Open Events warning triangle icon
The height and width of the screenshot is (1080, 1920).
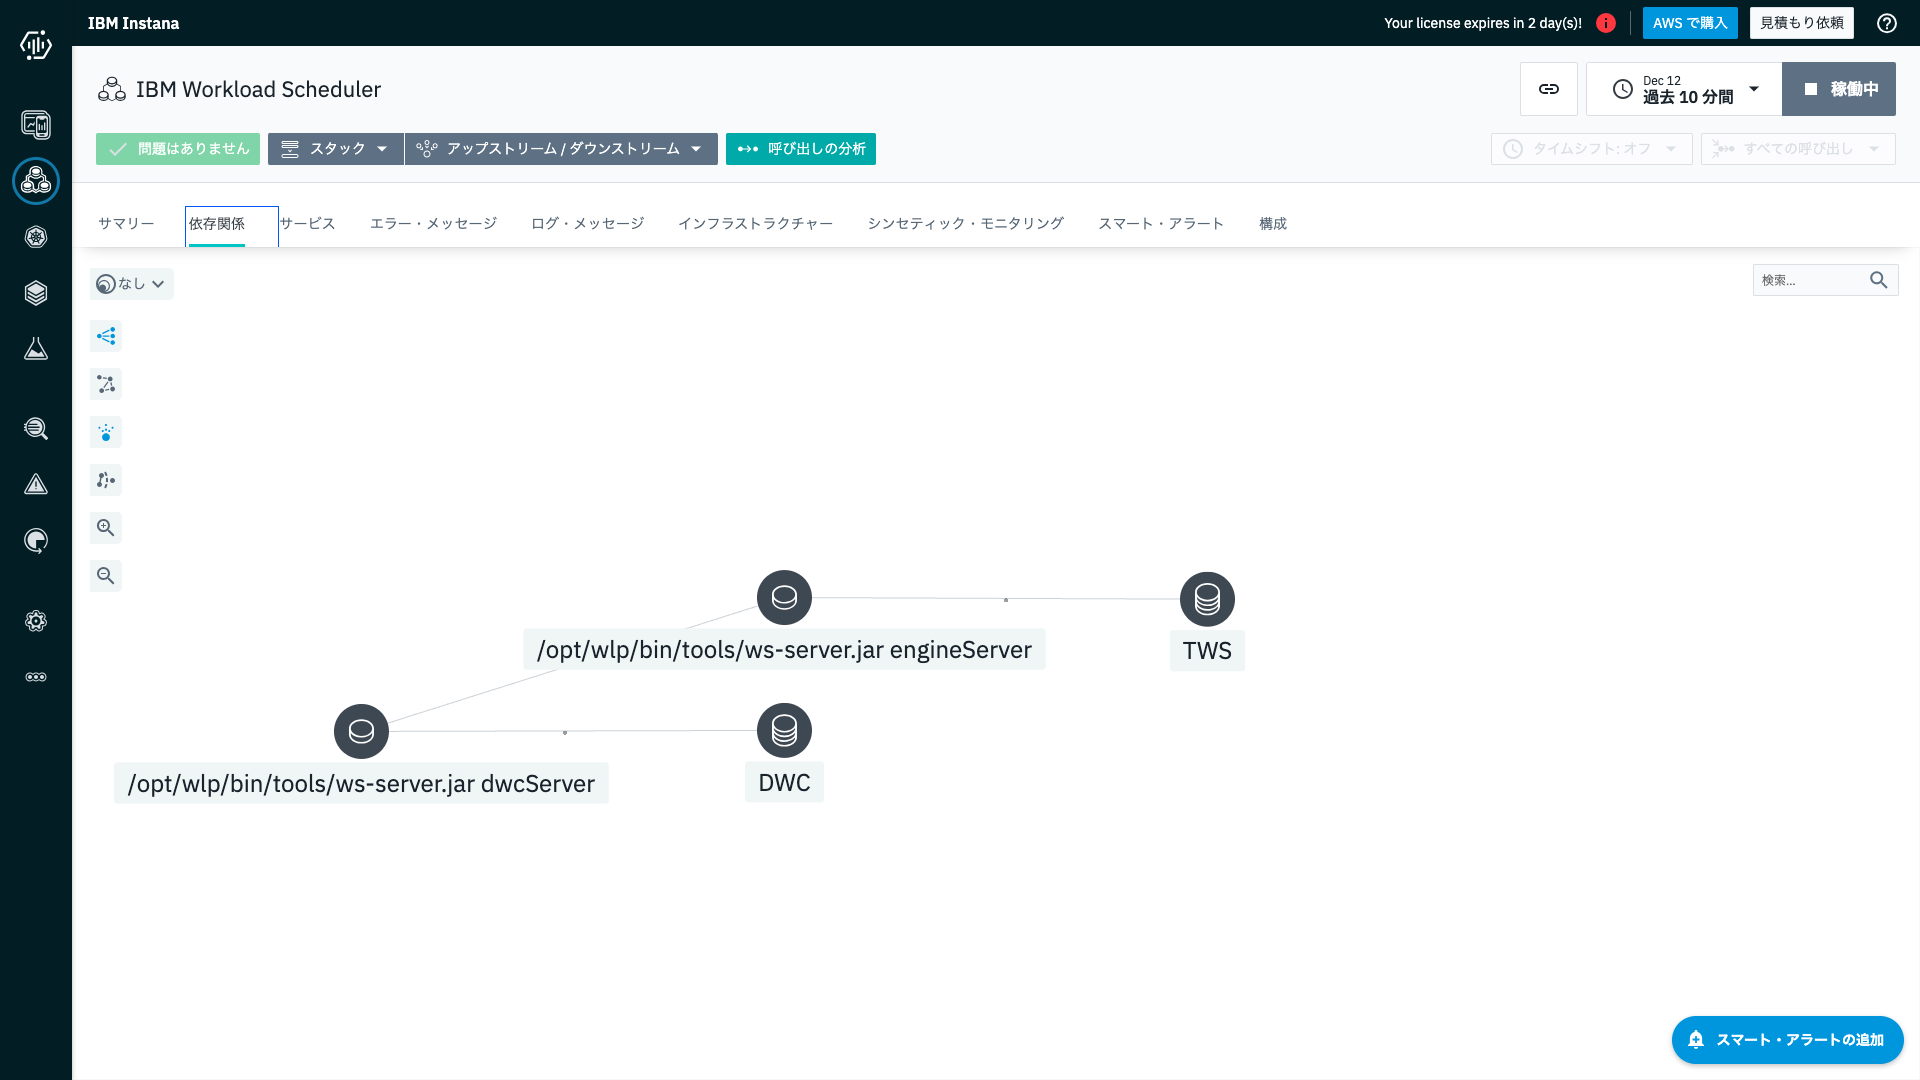point(36,485)
